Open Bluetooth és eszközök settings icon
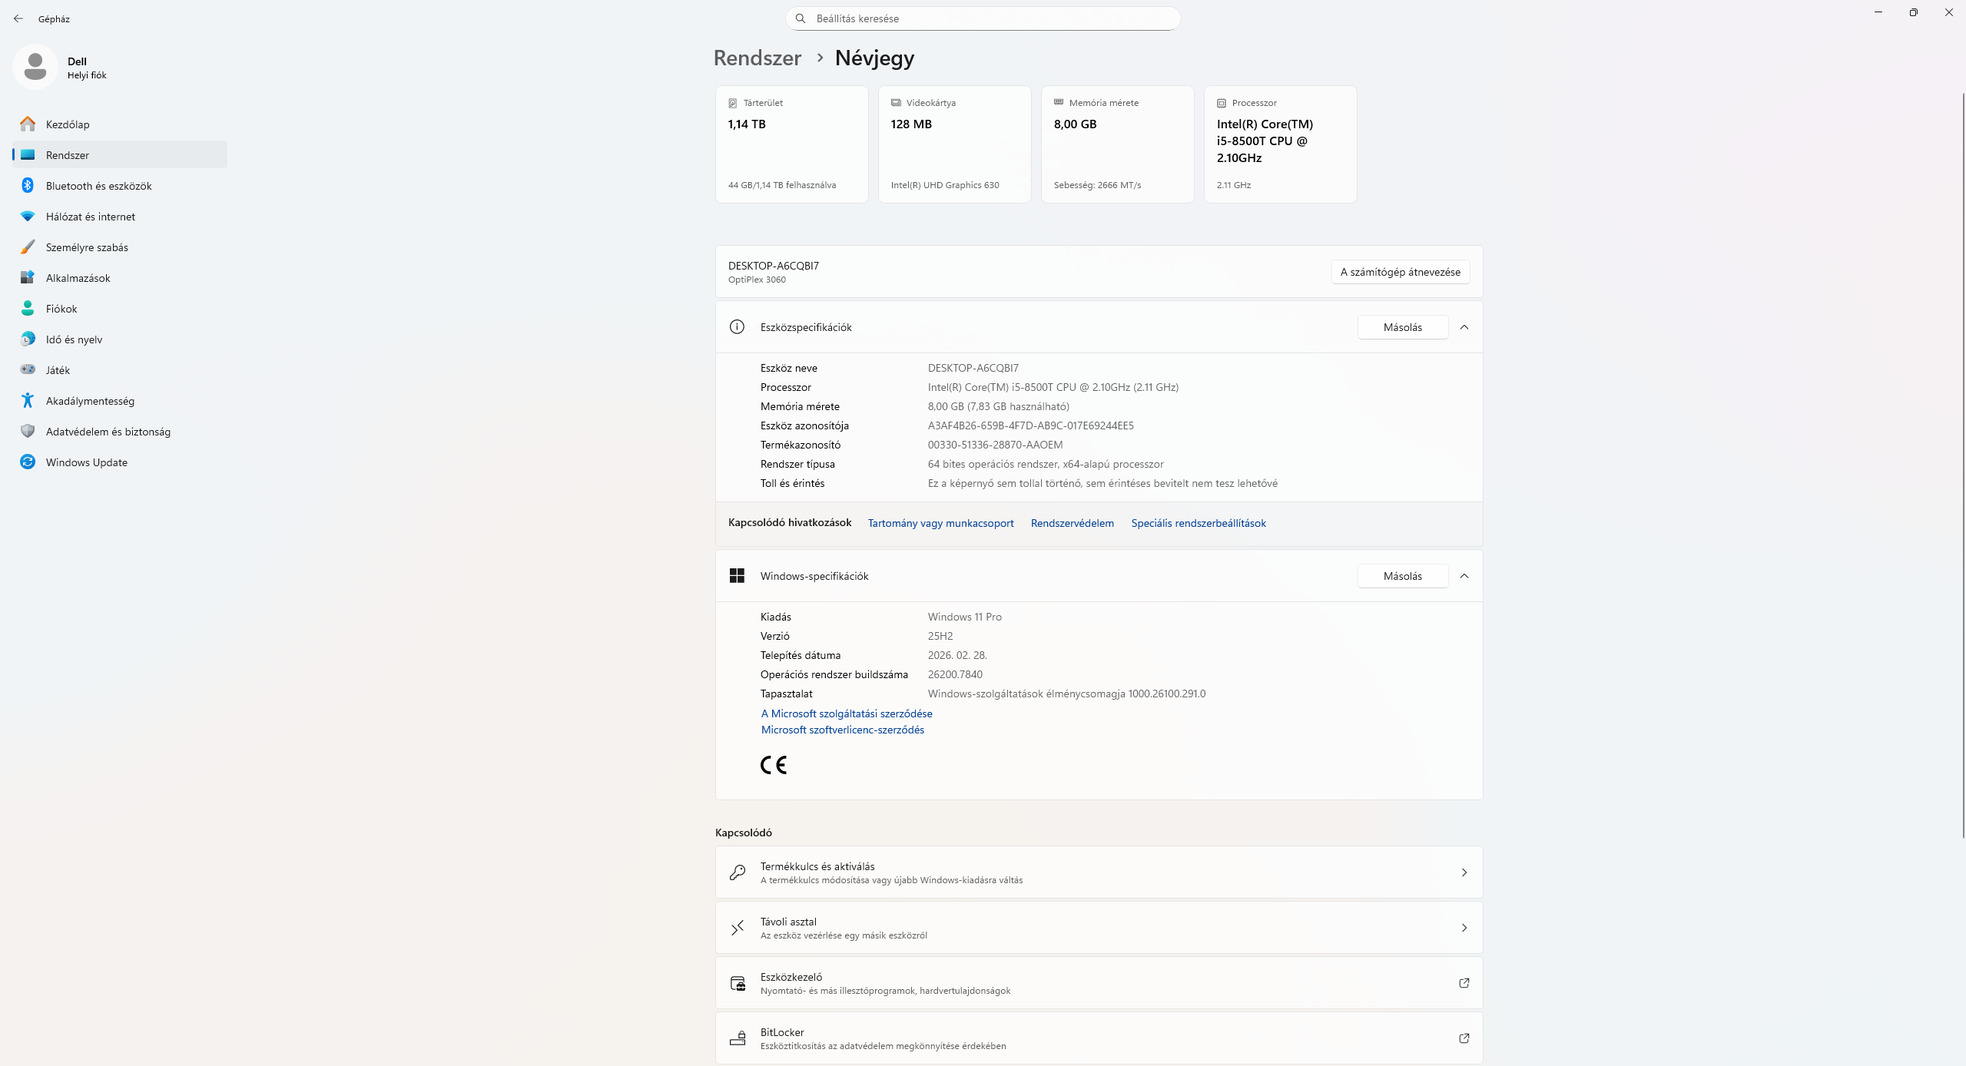This screenshot has width=1966, height=1066. [x=28, y=186]
